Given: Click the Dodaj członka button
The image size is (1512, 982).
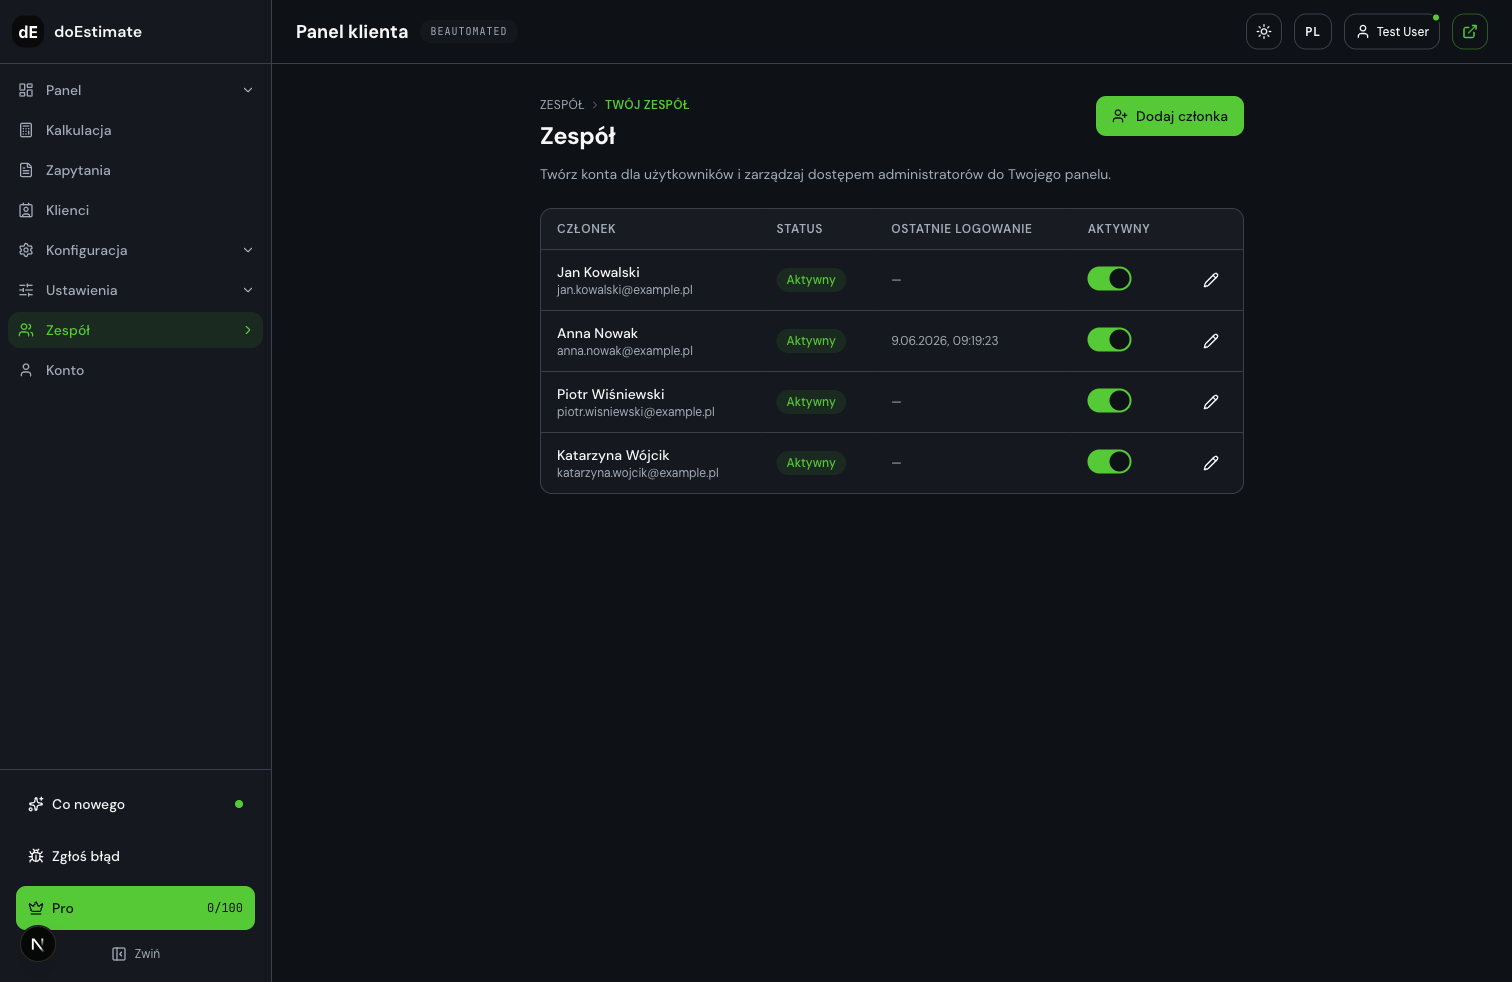Looking at the screenshot, I should click(1170, 116).
